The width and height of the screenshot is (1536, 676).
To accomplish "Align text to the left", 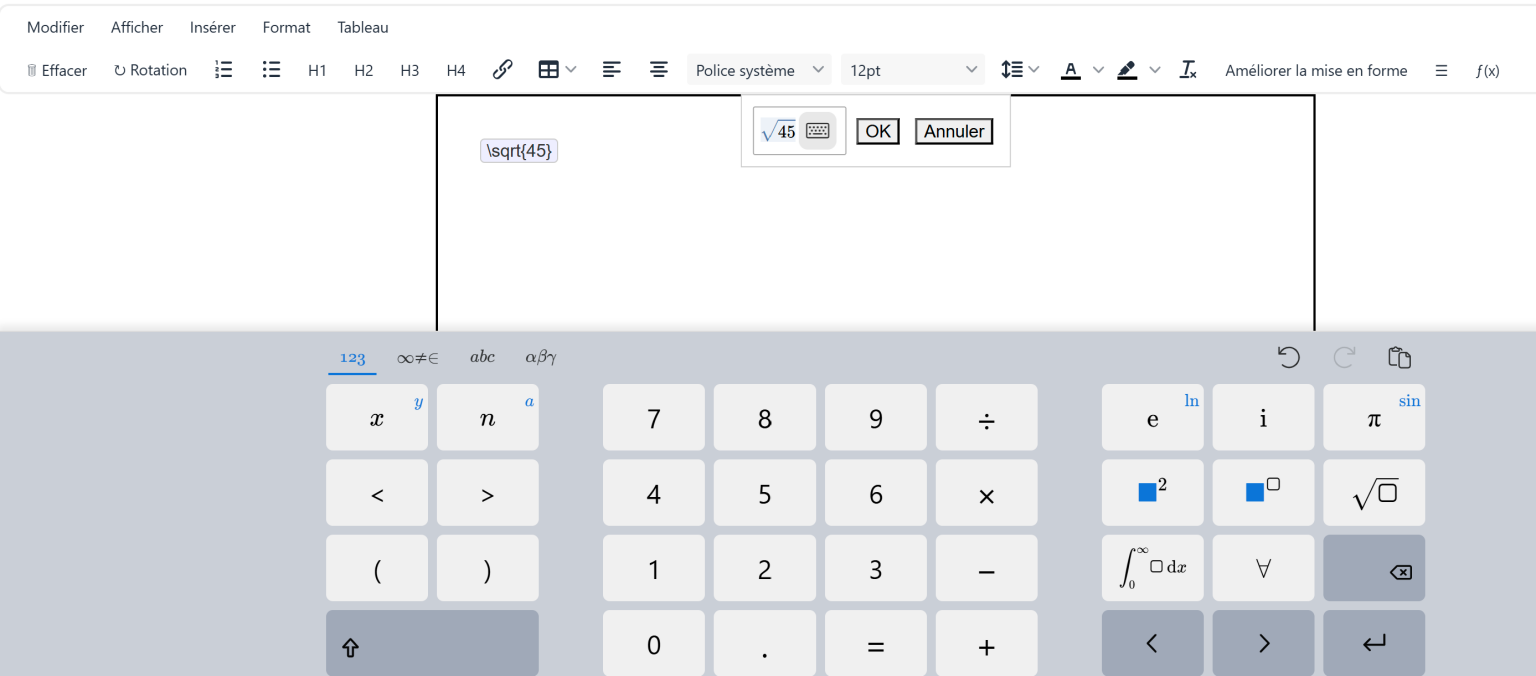I will point(612,70).
